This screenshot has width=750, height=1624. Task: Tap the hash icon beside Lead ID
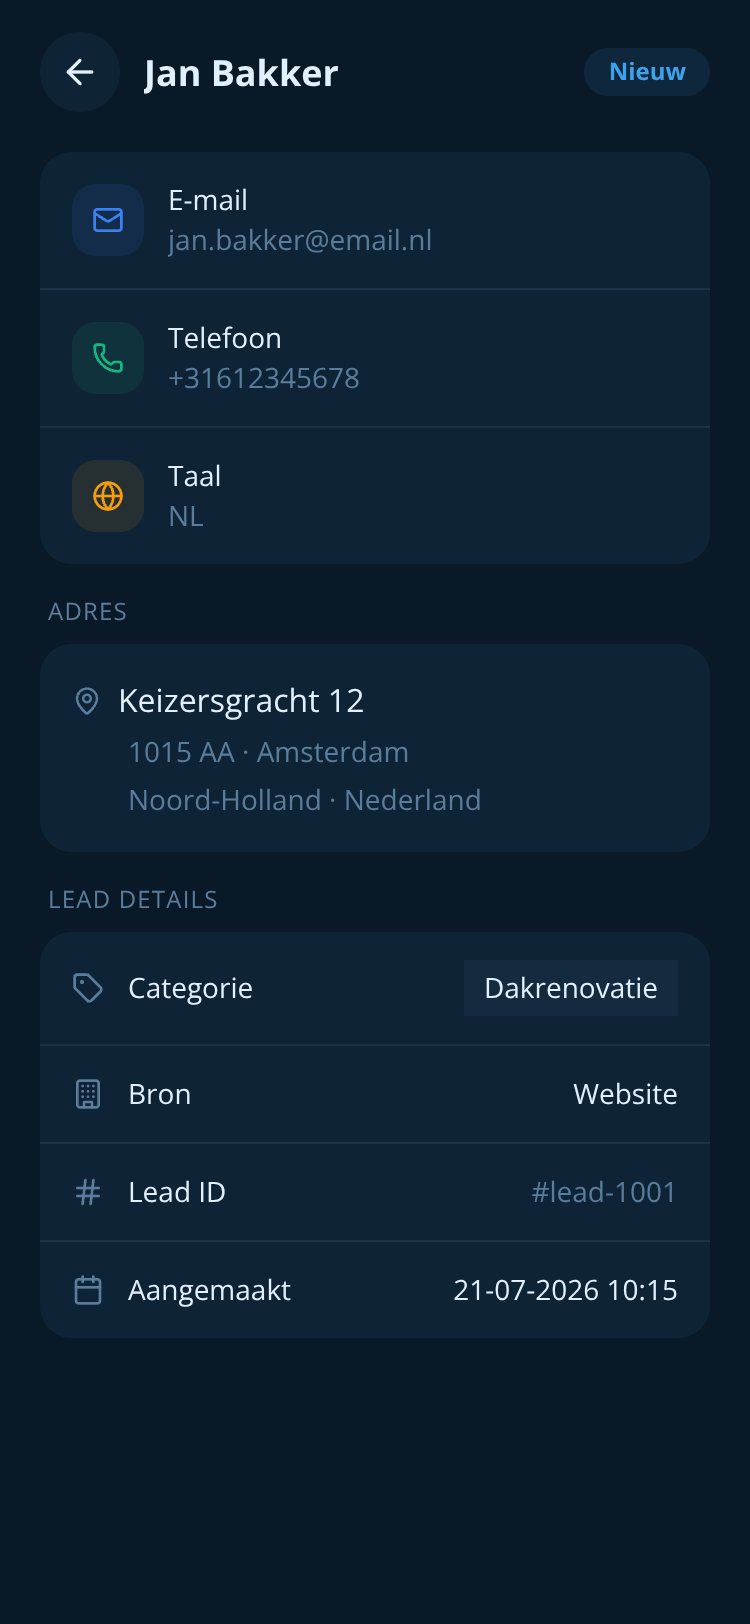pyautogui.click(x=88, y=1192)
